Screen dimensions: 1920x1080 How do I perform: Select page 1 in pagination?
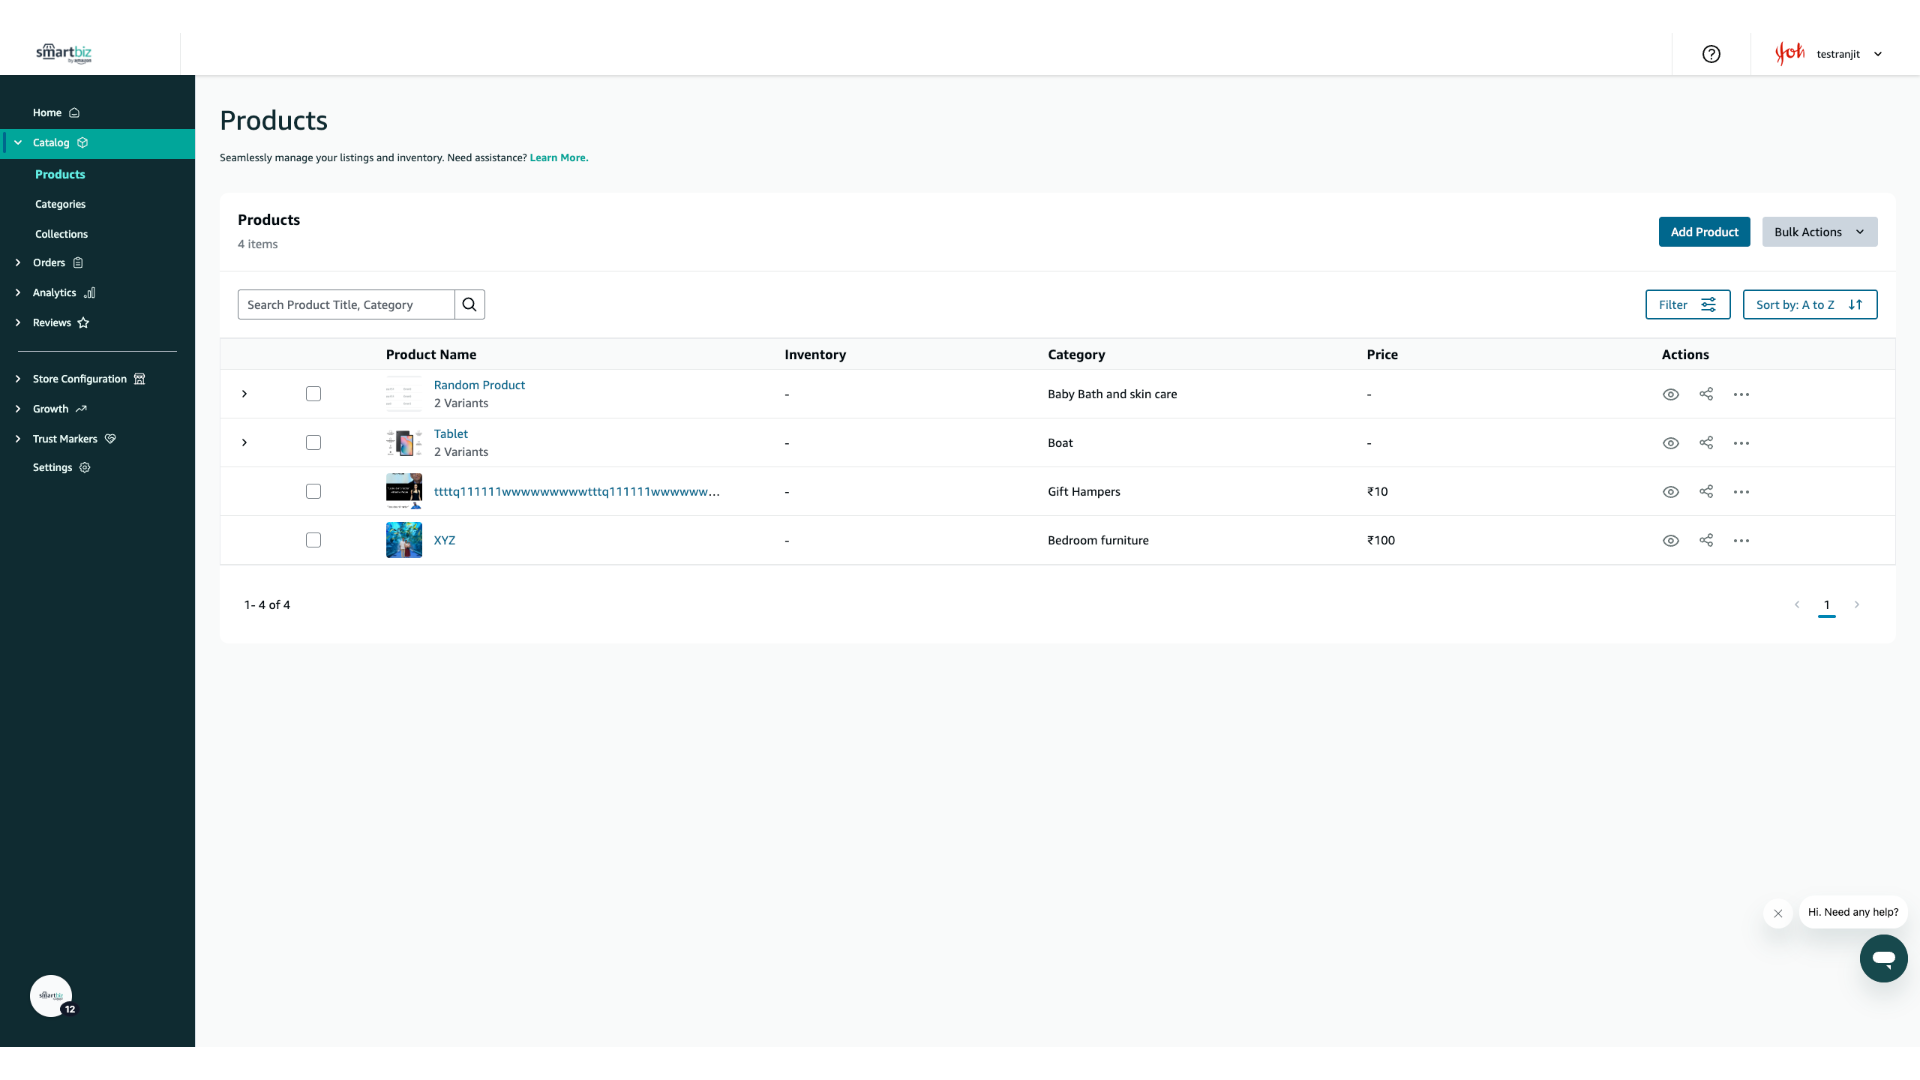(x=1827, y=605)
